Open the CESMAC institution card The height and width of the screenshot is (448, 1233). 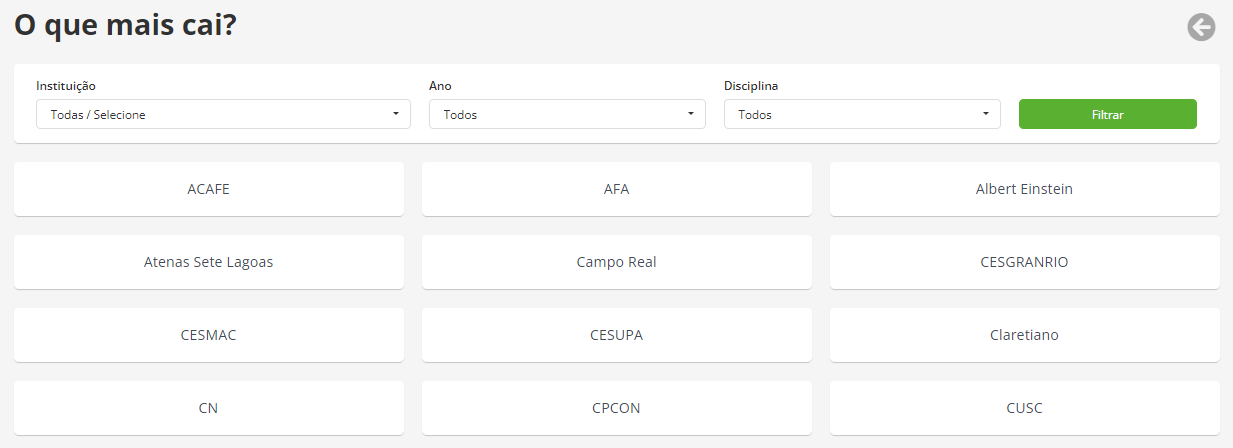[209, 335]
